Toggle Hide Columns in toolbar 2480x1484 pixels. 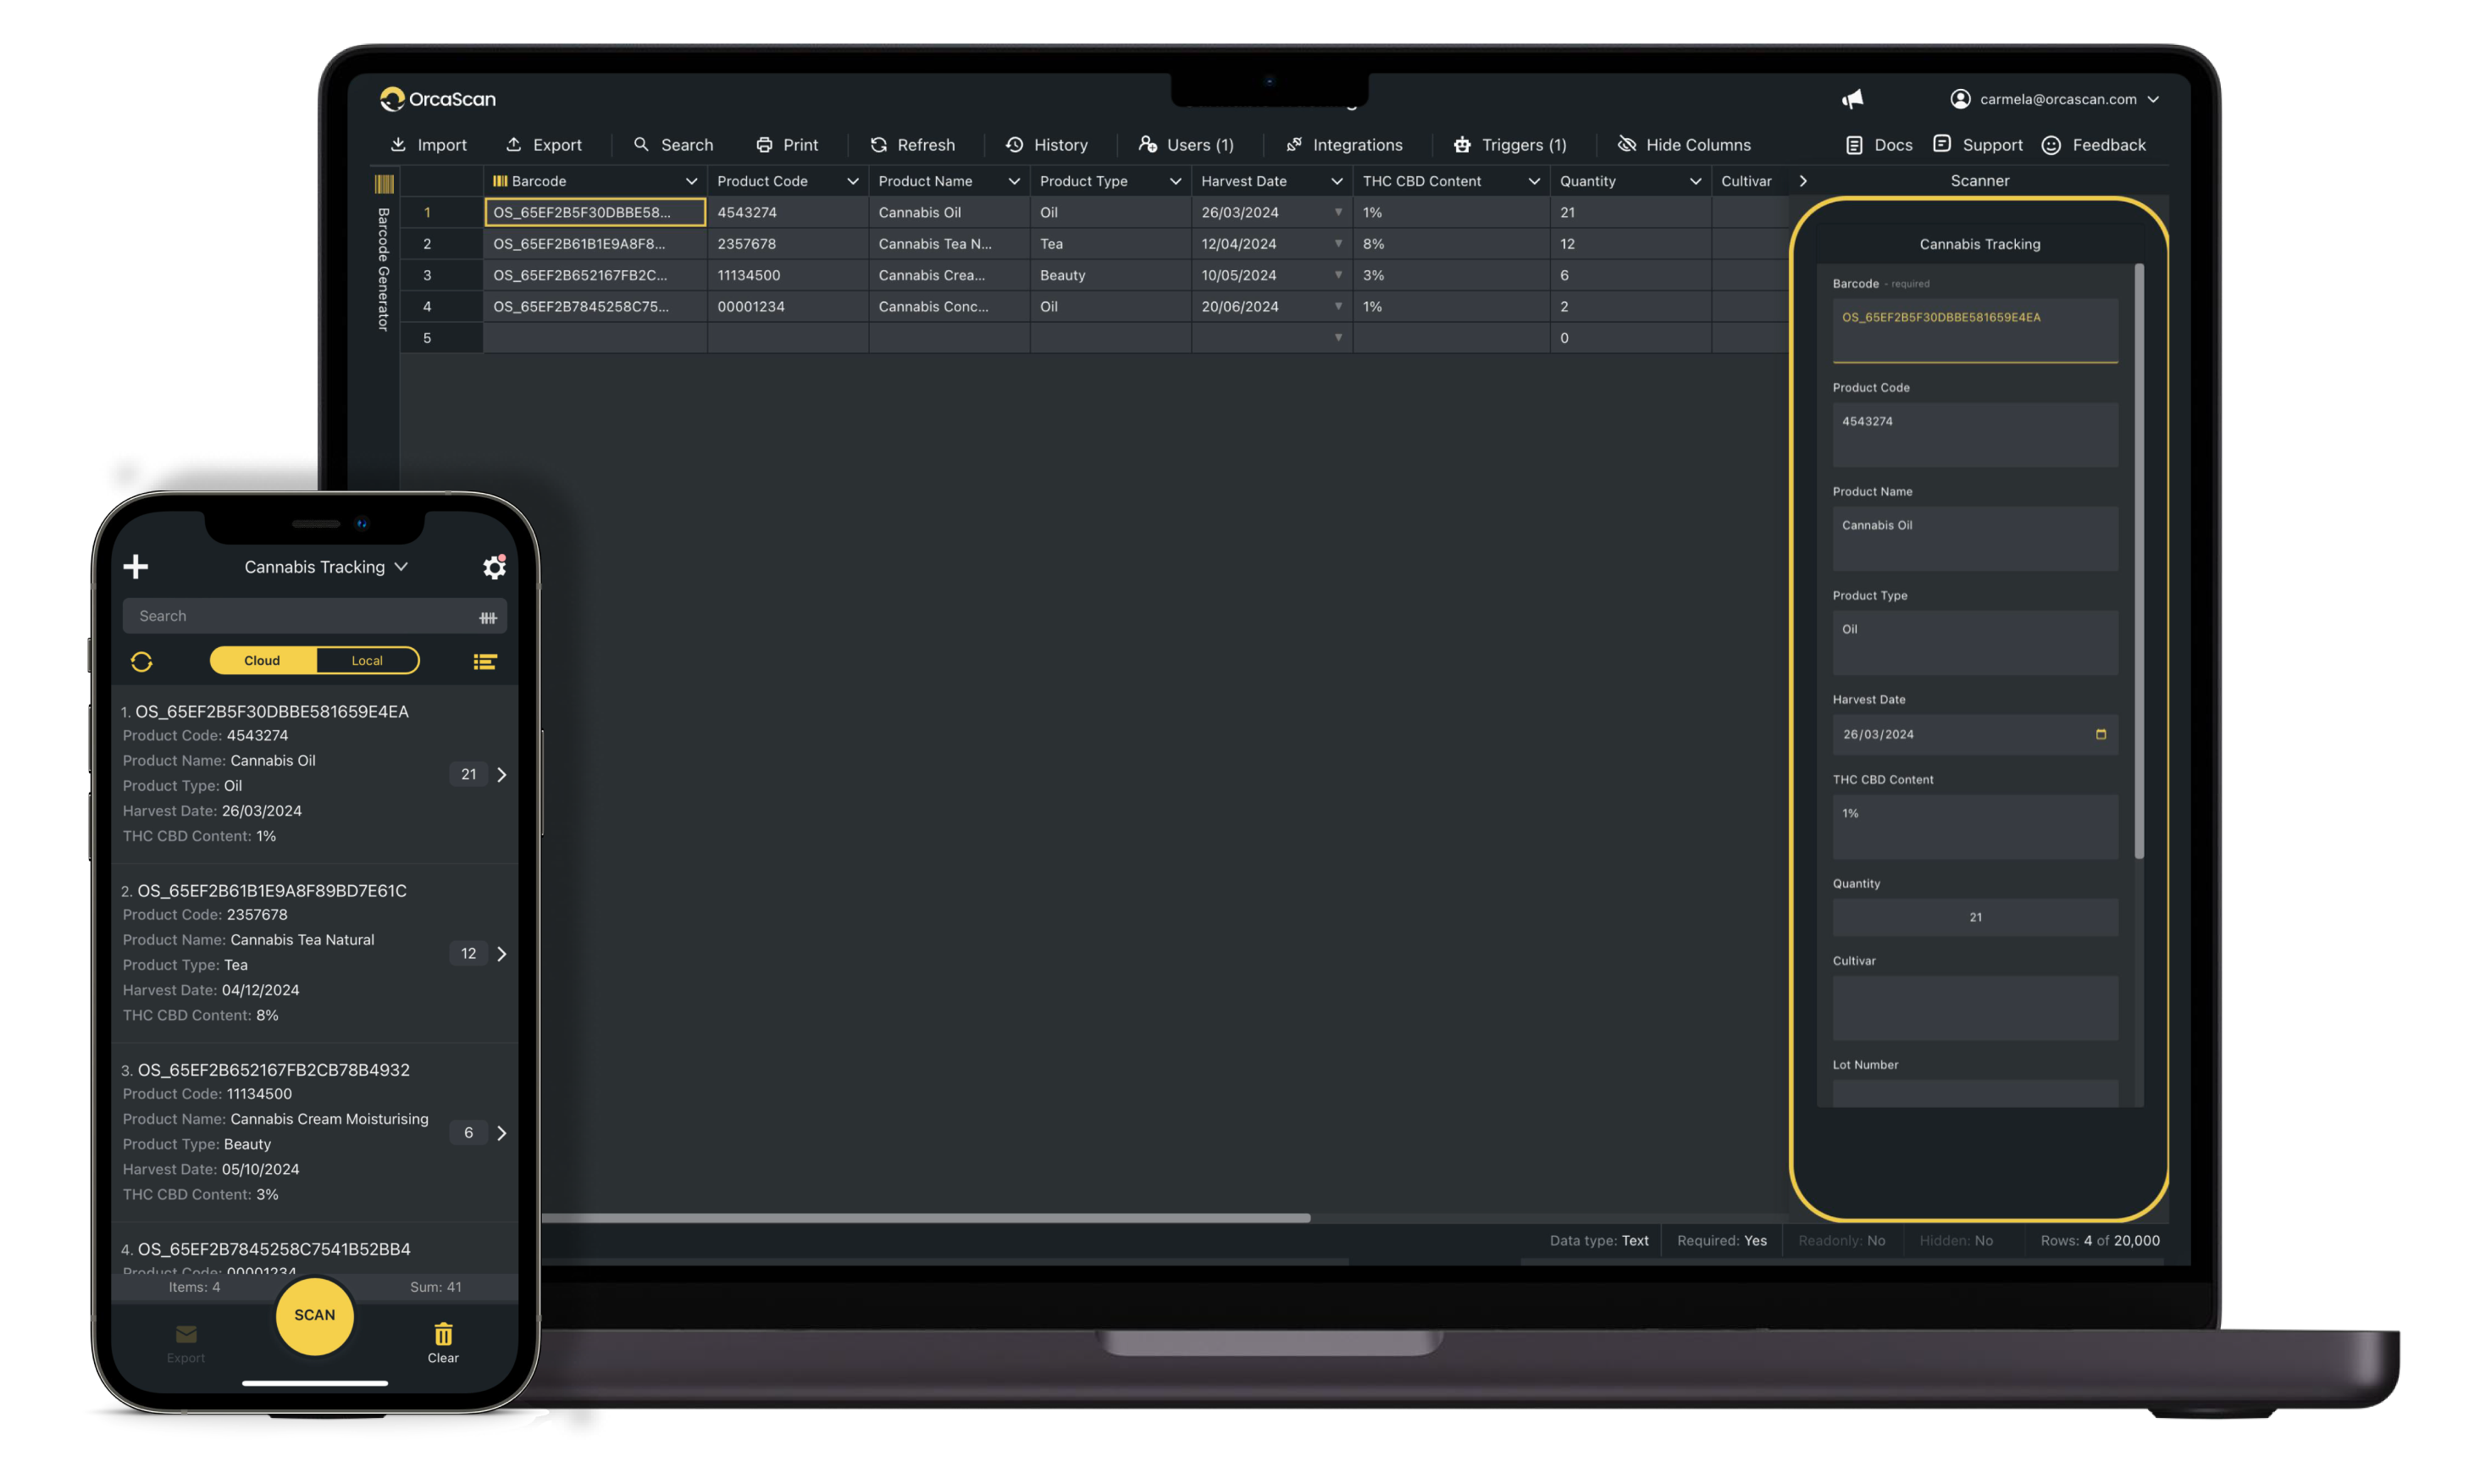tap(1684, 145)
